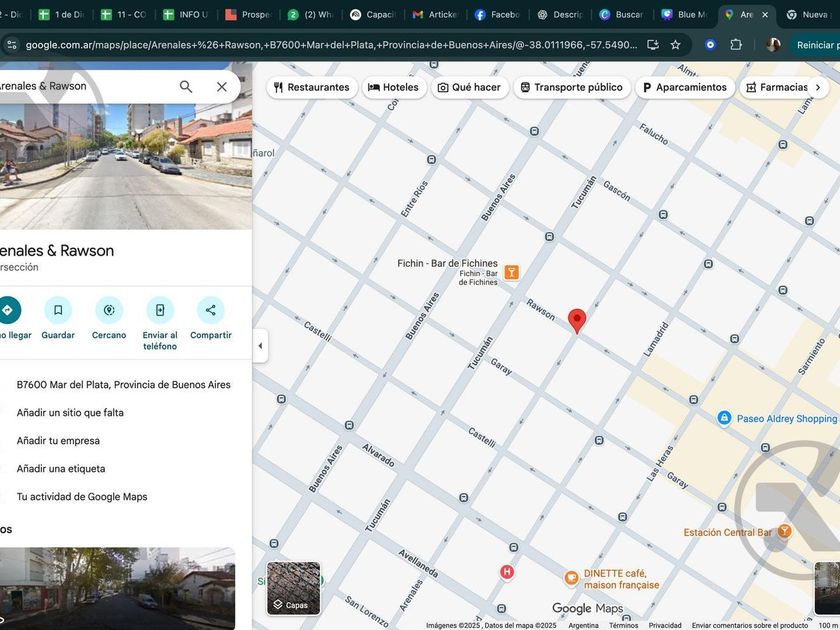Collapse the side panel arrow
Image resolution: width=840 pixels, height=630 pixels.
260,346
